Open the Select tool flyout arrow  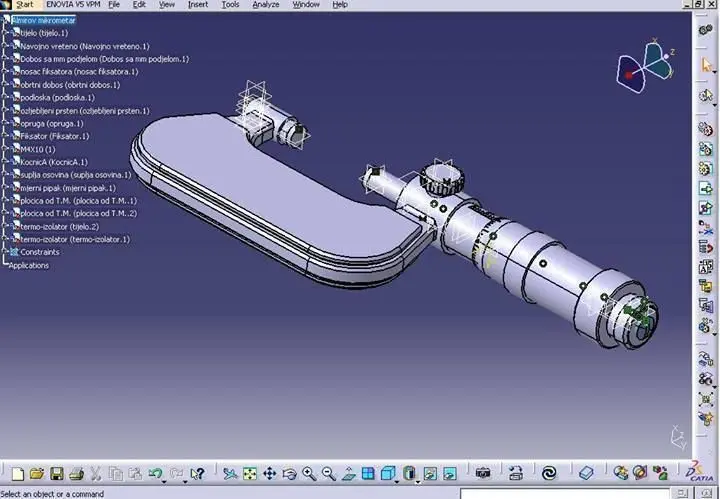click(x=714, y=72)
